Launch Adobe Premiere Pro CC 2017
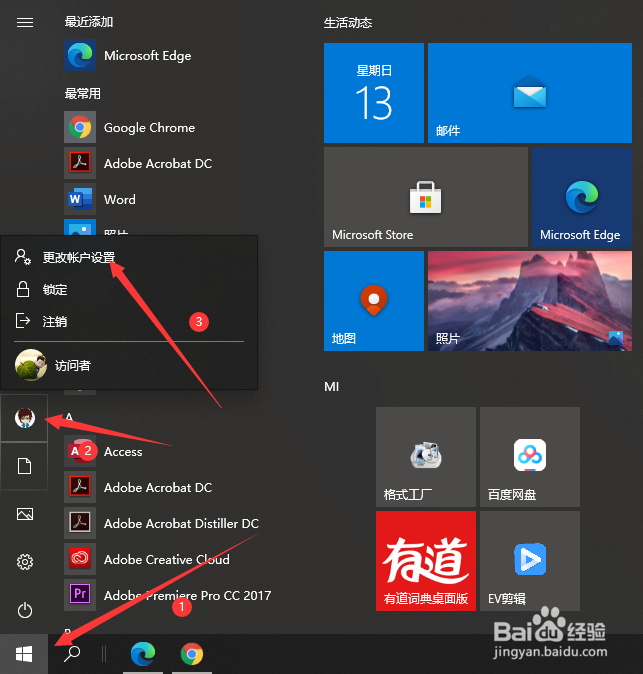643x674 pixels. point(168,595)
